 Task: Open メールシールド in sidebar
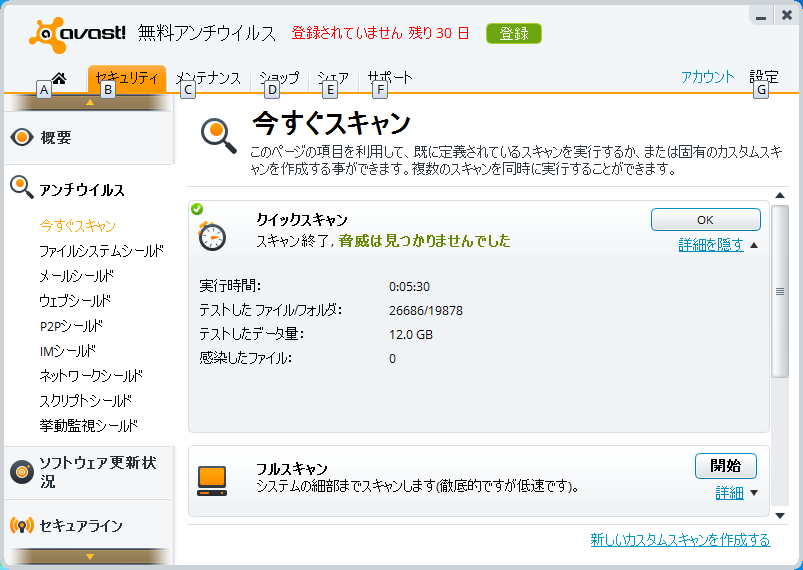tap(77, 276)
